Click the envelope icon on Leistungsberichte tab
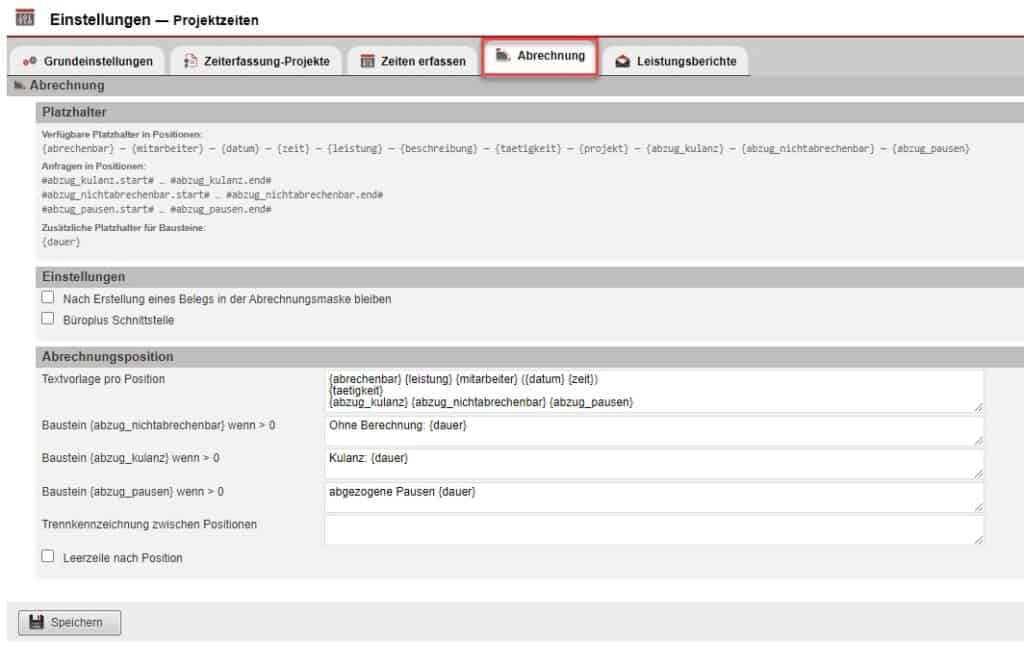This screenshot has width=1024, height=667. click(x=625, y=60)
